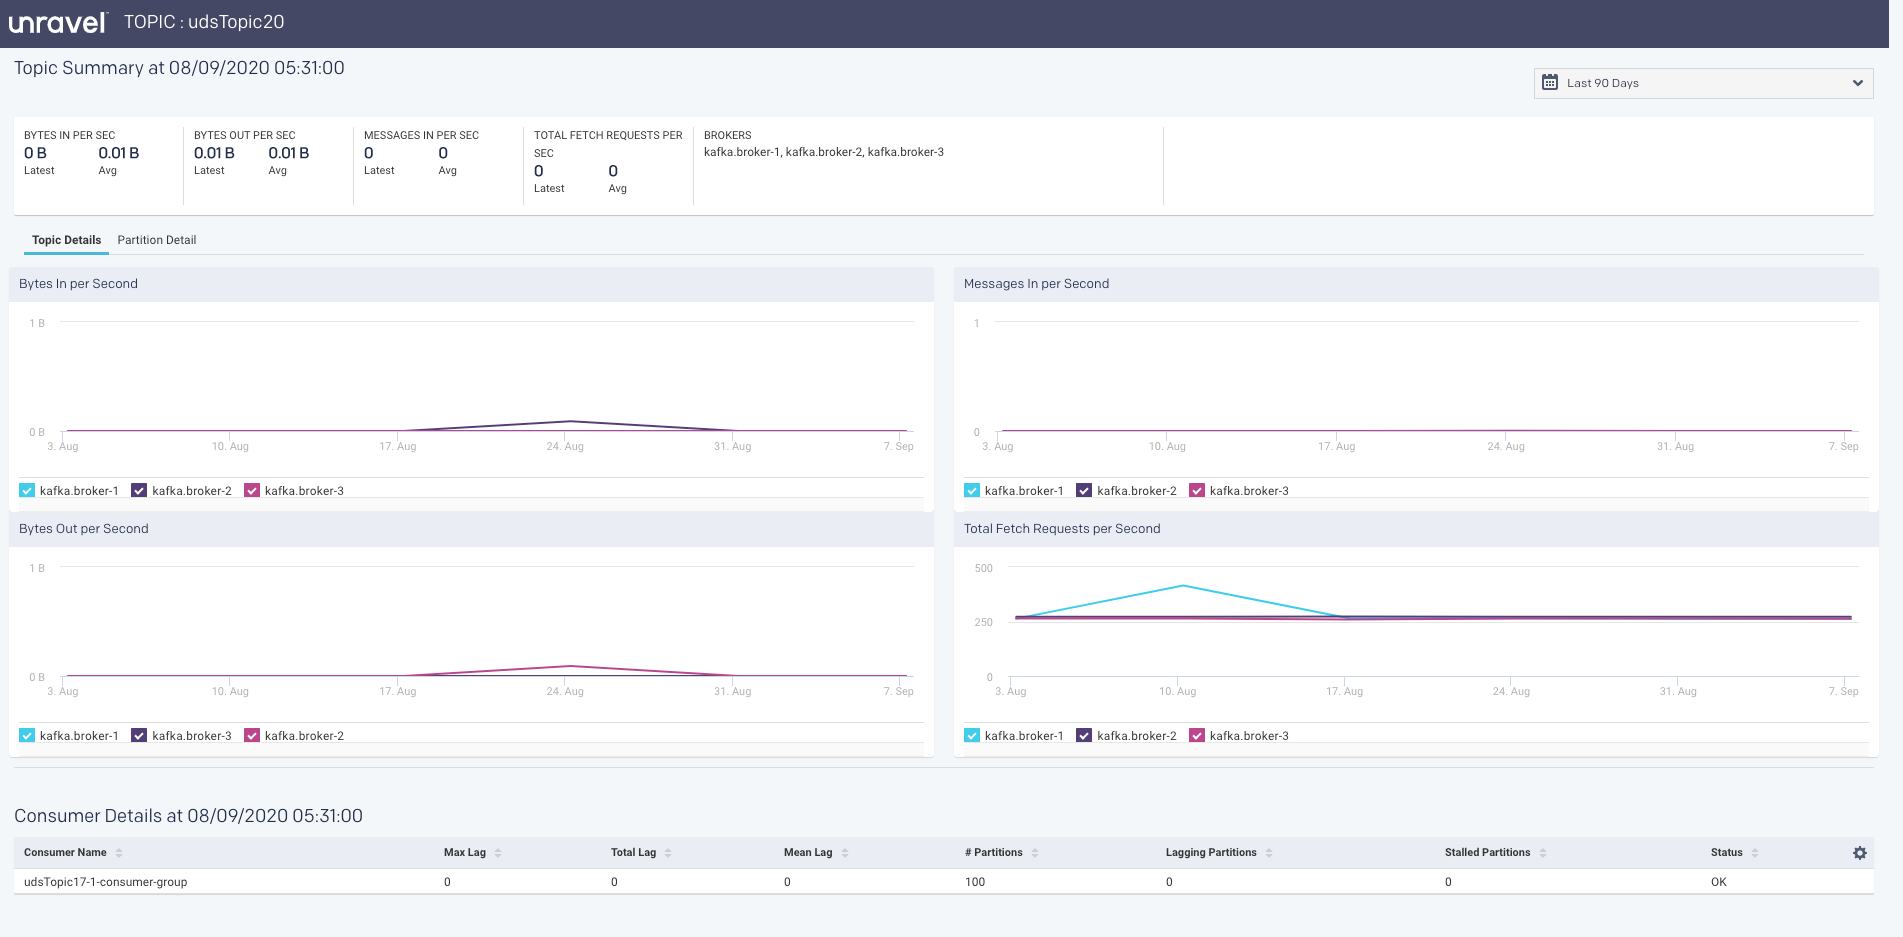This screenshot has width=1903, height=937.
Task: Toggle kafka.broker-2 in Messages In chart
Action: pos(1084,491)
